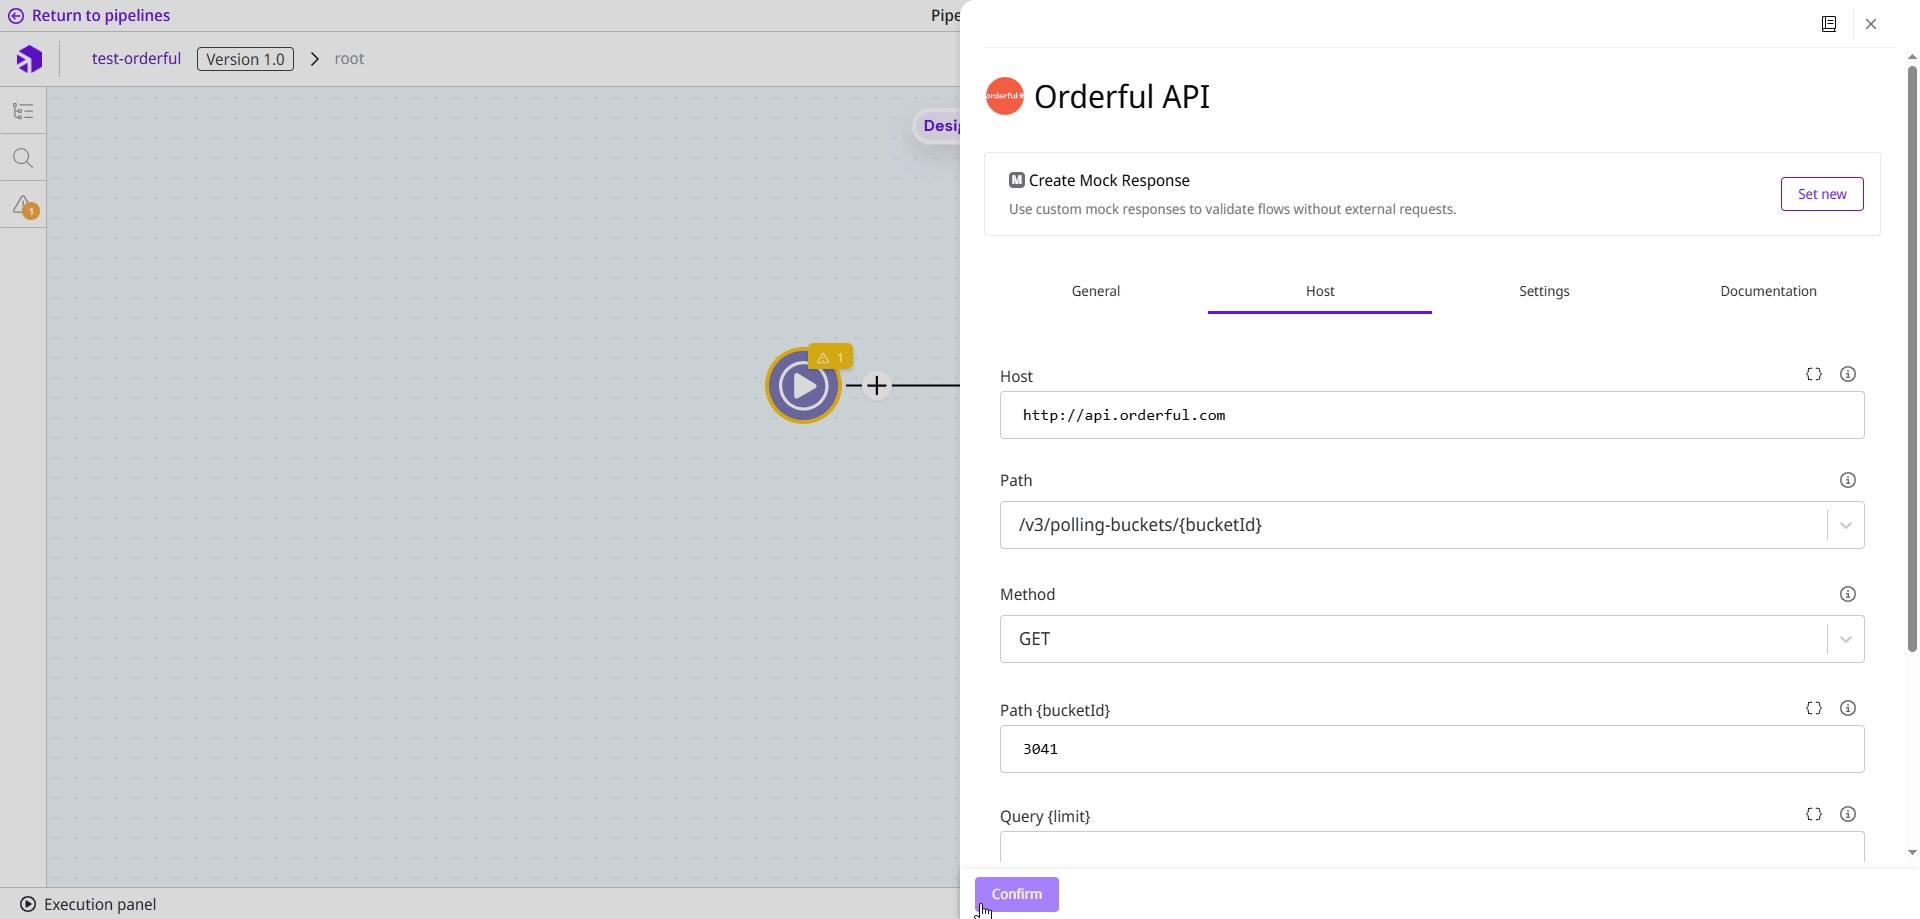The width and height of the screenshot is (1920, 919).
Task: Click the trigger play node on canvas
Action: click(803, 386)
